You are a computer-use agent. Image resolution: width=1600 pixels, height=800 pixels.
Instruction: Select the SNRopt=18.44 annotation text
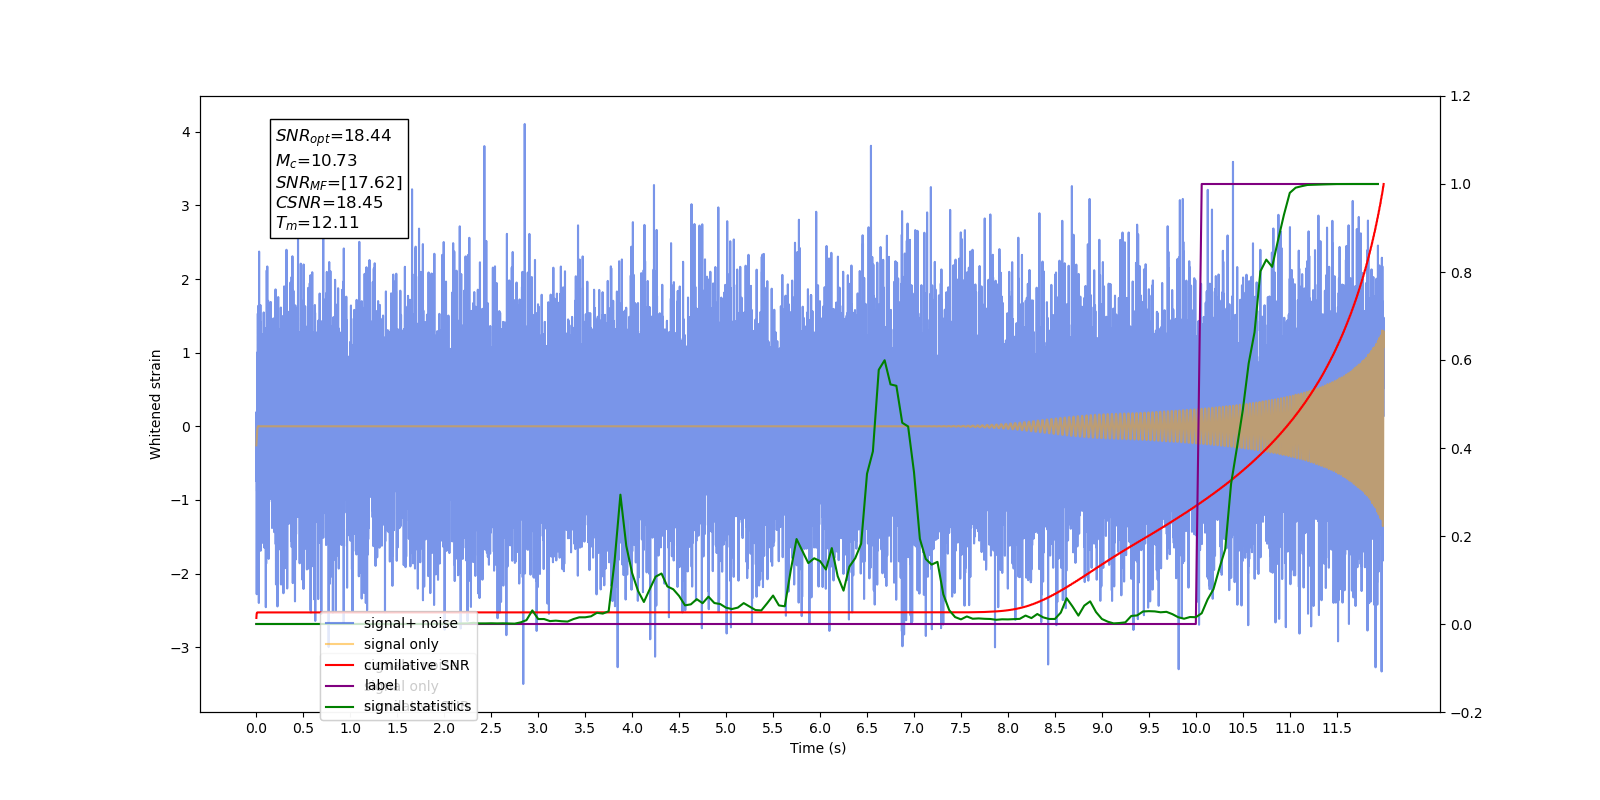pyautogui.click(x=333, y=136)
